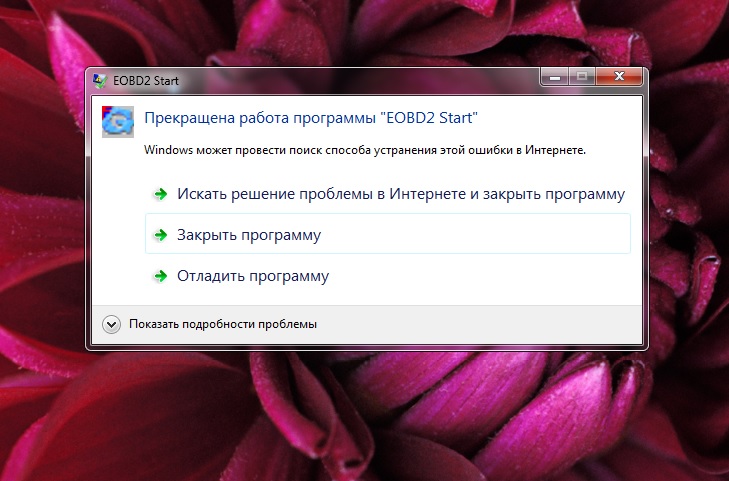Click the disabled maximize button of the dialog
Screen dimensions: 729x481
[x=582, y=77]
